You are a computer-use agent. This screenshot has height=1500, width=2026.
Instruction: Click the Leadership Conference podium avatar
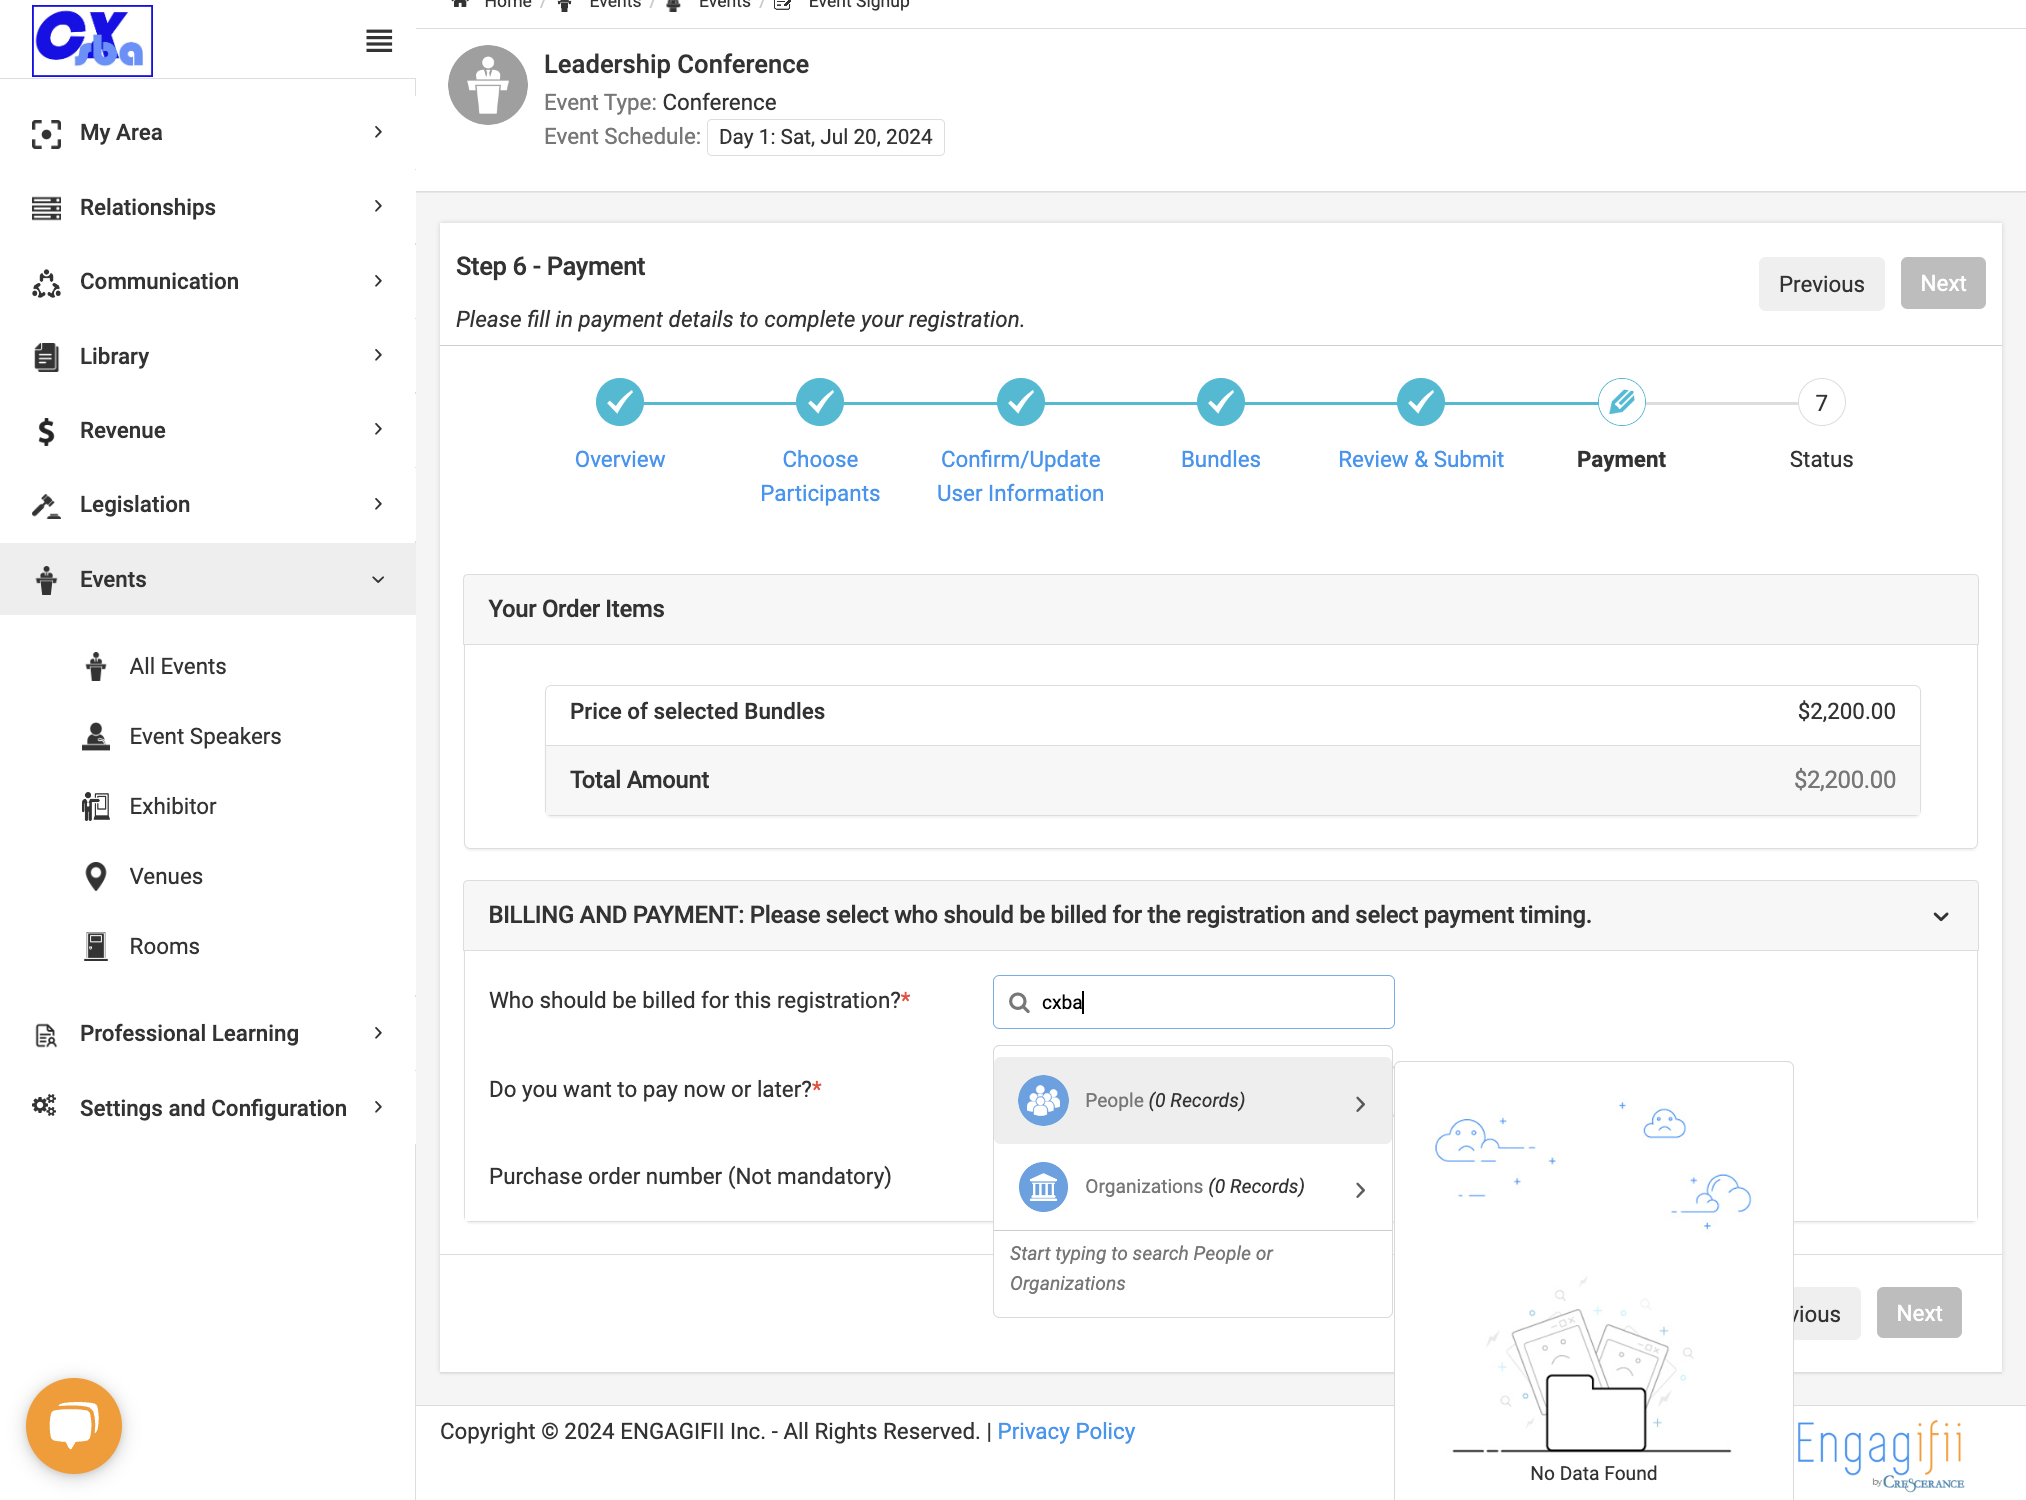[488, 85]
